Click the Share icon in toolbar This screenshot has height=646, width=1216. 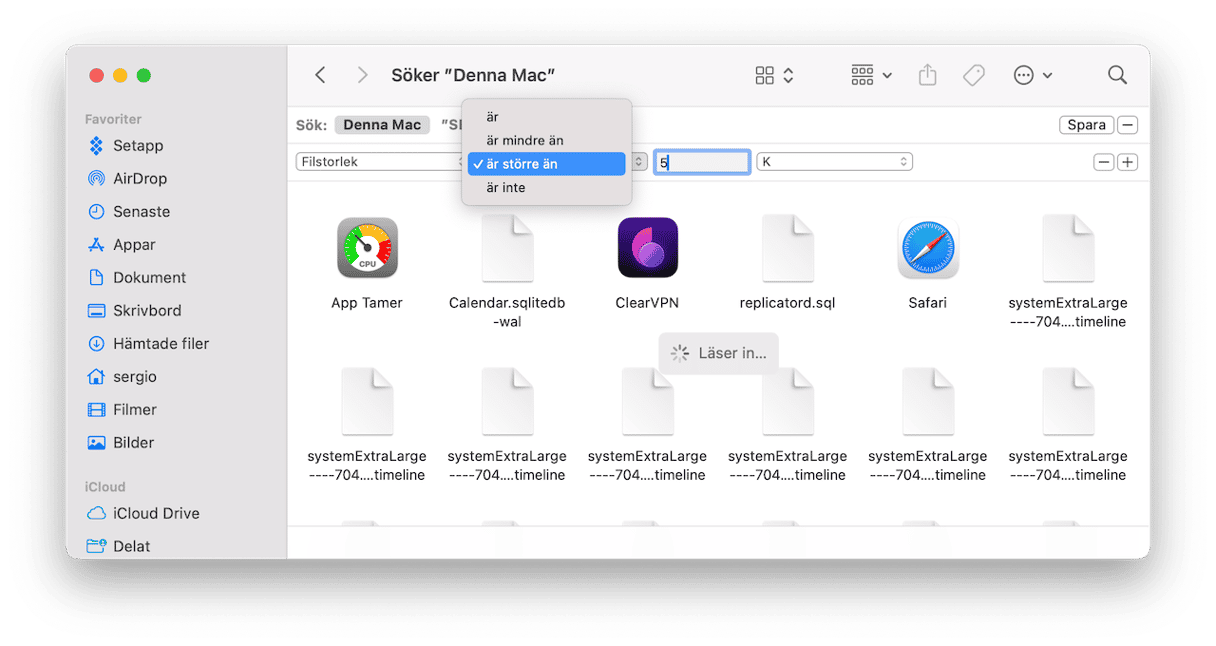[927, 75]
